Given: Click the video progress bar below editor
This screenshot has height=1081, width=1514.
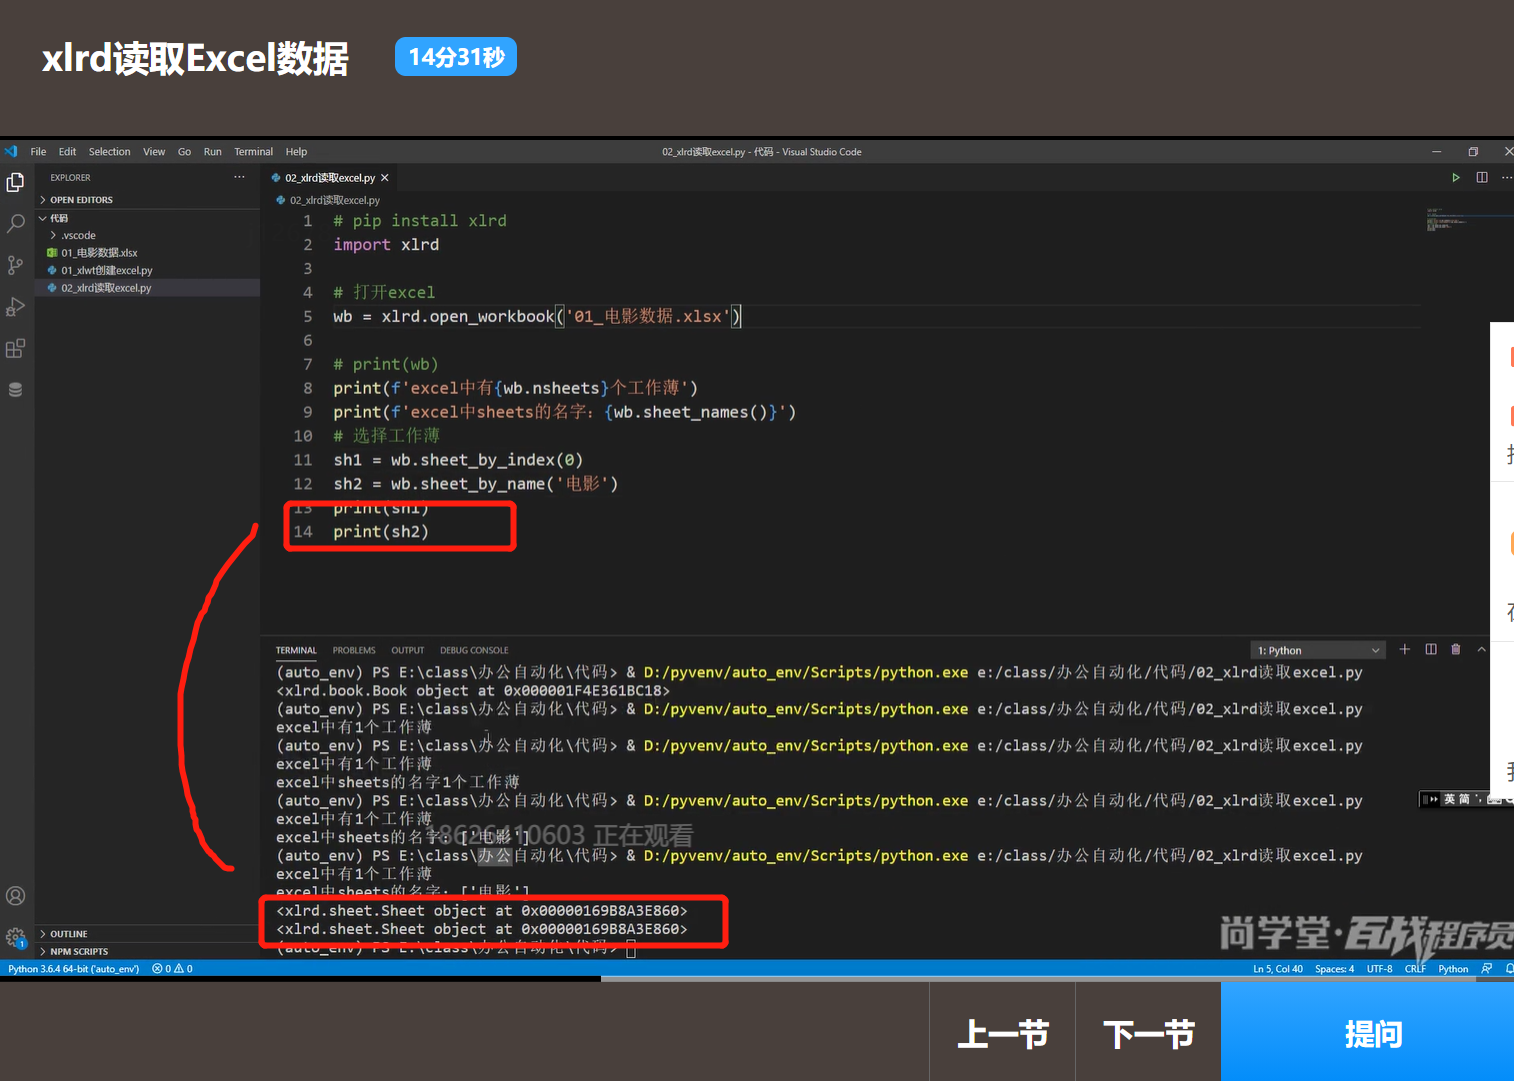Looking at the screenshot, I should click(x=757, y=979).
